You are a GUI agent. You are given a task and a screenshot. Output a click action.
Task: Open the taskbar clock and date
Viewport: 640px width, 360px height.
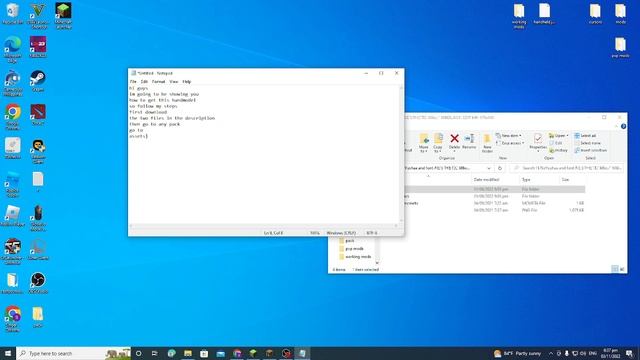coord(610,353)
